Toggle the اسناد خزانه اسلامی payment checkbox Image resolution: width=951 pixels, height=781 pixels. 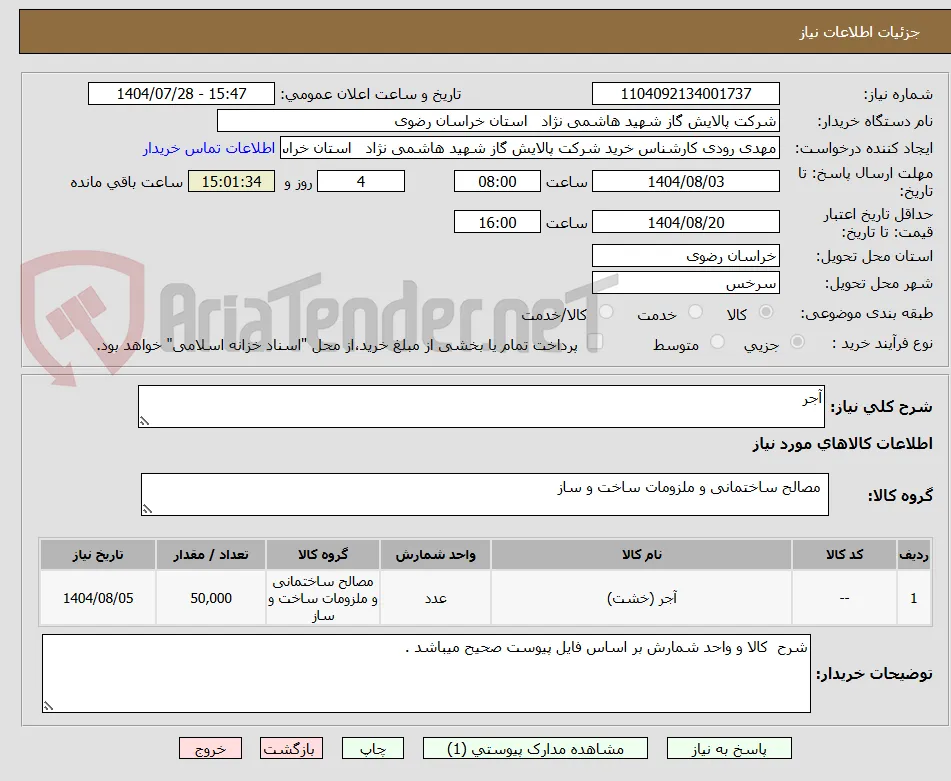pos(595,342)
